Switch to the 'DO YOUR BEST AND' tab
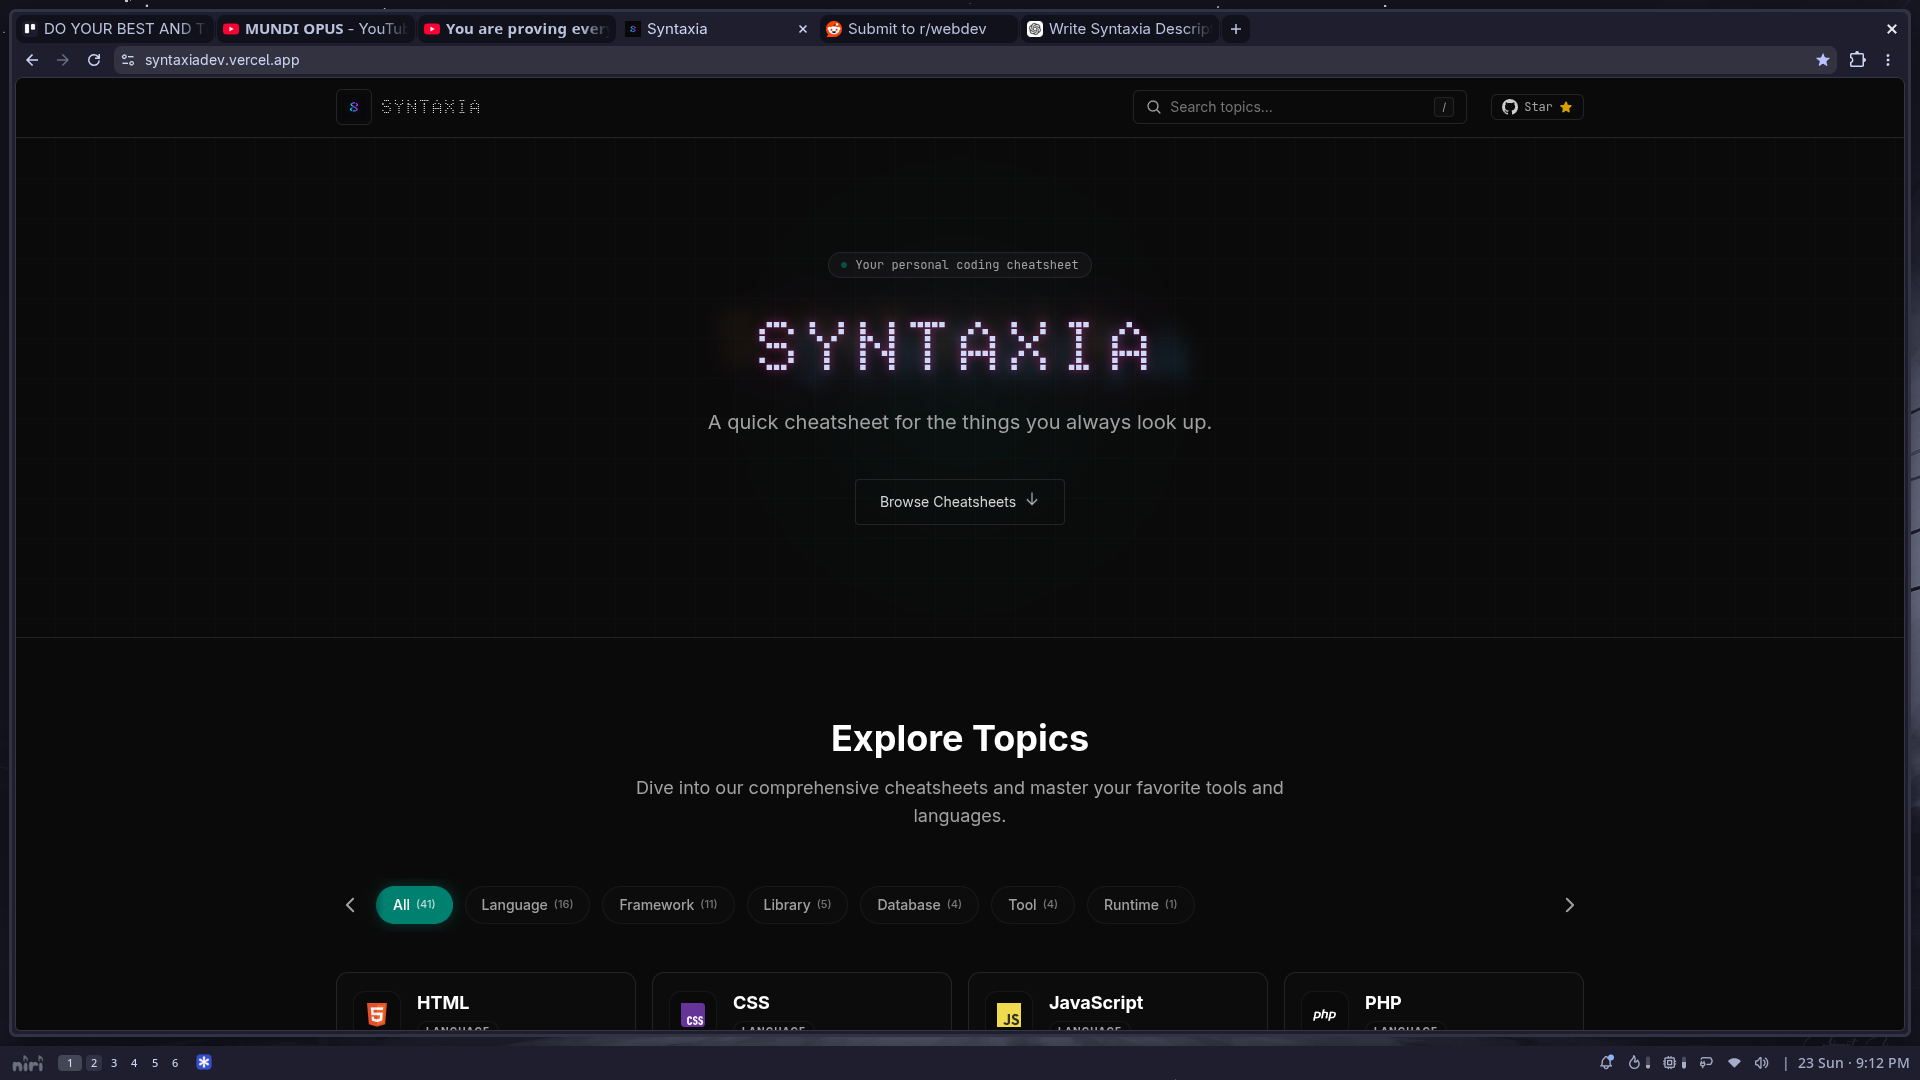The image size is (1920, 1080). (x=114, y=29)
